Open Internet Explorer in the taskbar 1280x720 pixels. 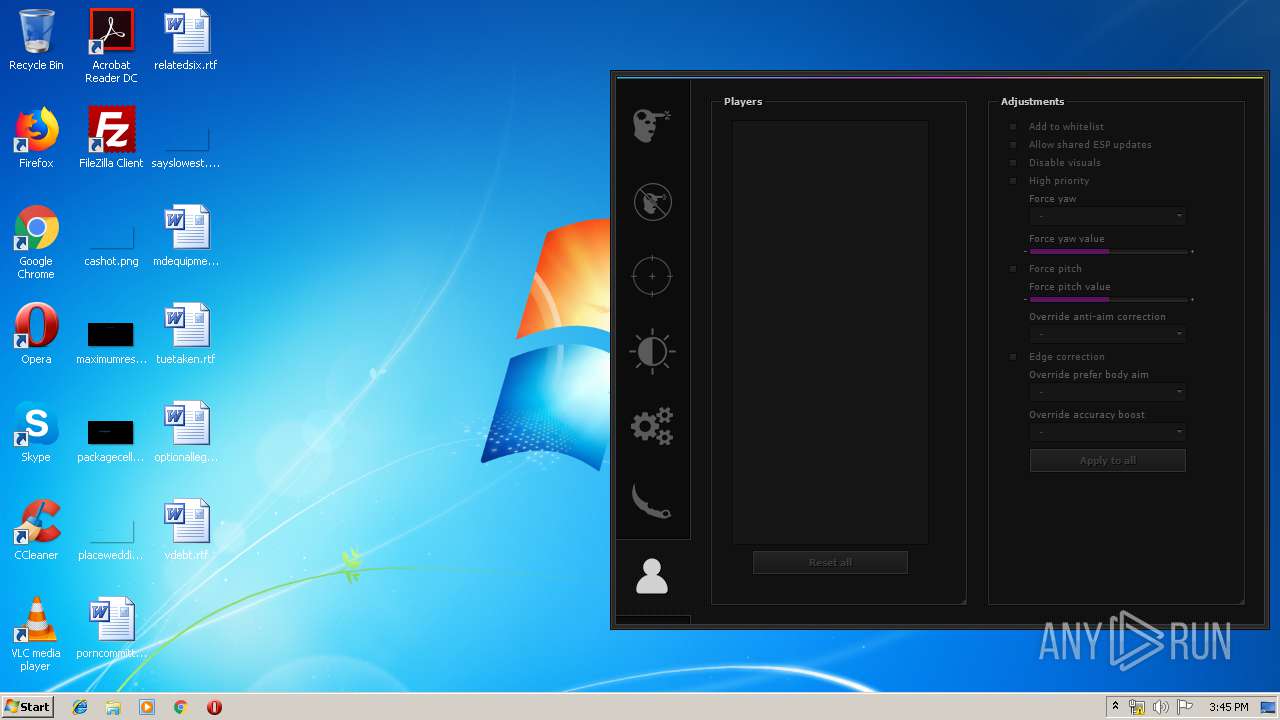coord(80,707)
